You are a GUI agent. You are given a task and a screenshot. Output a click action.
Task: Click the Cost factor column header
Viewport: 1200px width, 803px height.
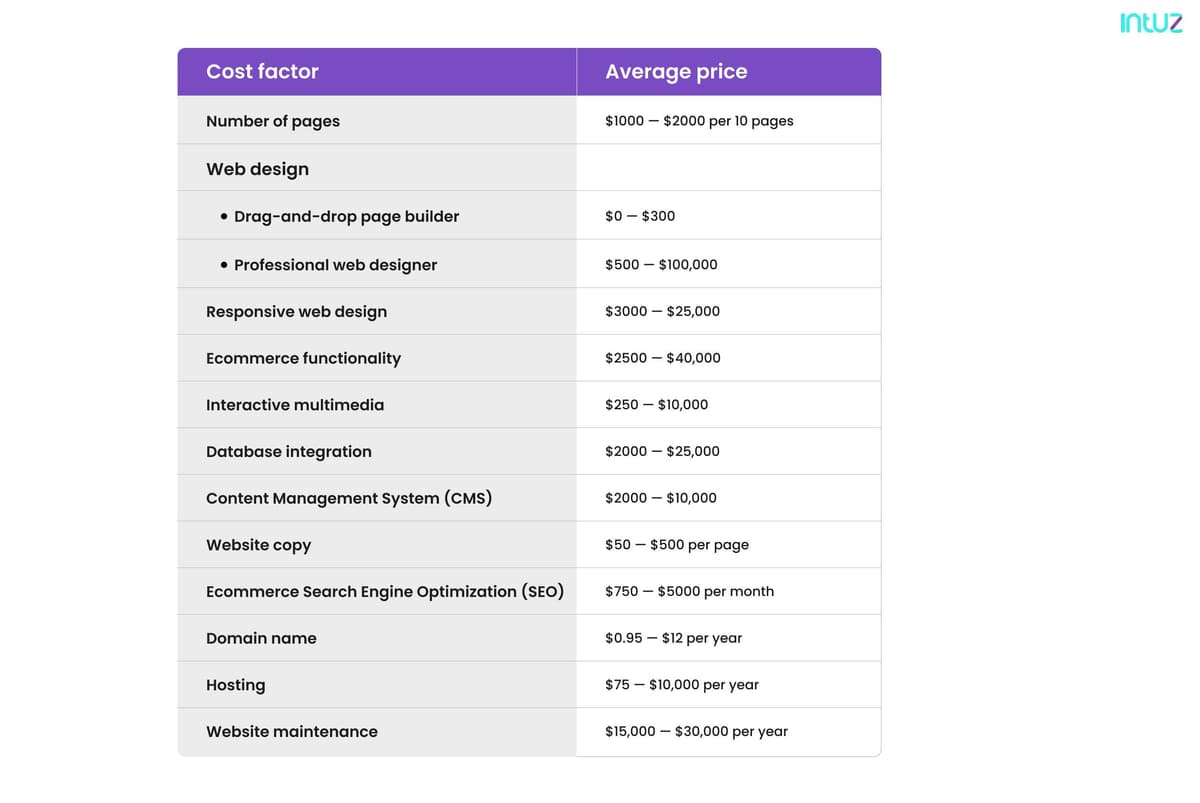(262, 72)
